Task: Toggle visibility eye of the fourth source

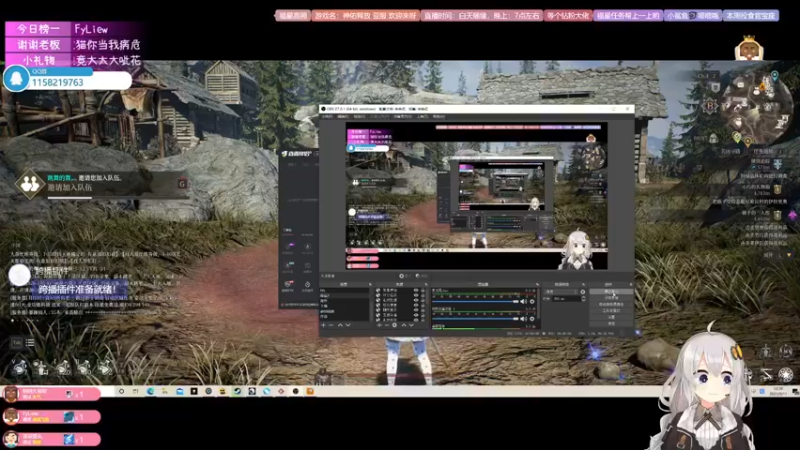Action: pyautogui.click(x=416, y=305)
